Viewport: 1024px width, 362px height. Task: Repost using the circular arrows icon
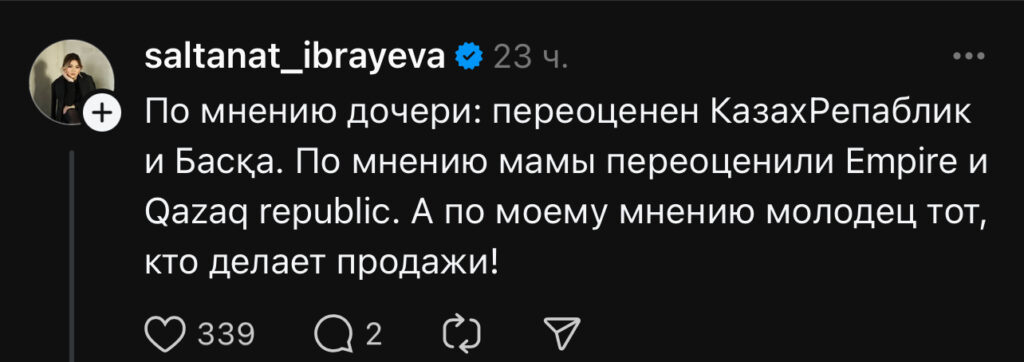(x=462, y=335)
